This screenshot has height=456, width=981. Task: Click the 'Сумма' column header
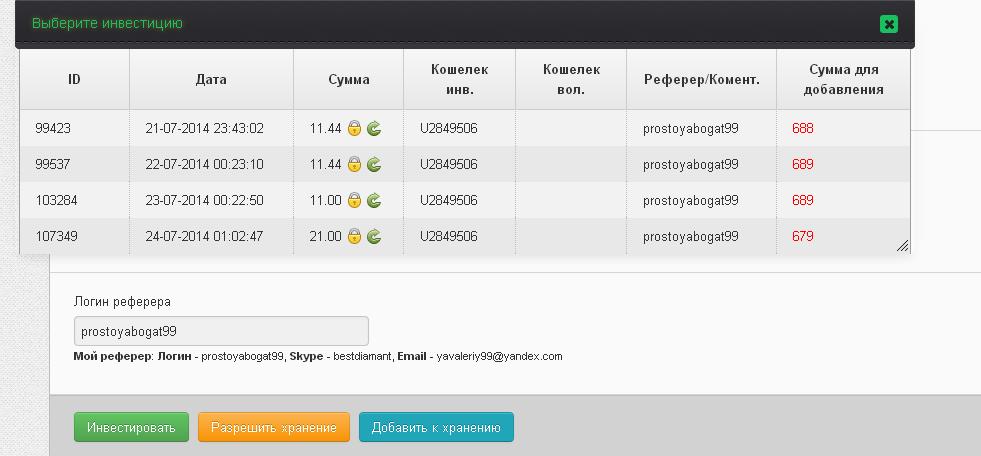tap(348, 79)
